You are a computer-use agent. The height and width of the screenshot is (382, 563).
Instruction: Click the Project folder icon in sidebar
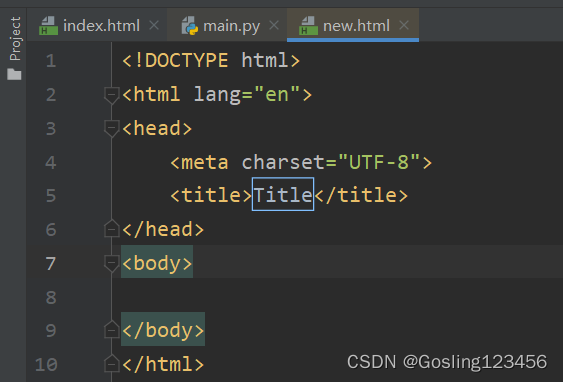pyautogui.click(x=14, y=74)
